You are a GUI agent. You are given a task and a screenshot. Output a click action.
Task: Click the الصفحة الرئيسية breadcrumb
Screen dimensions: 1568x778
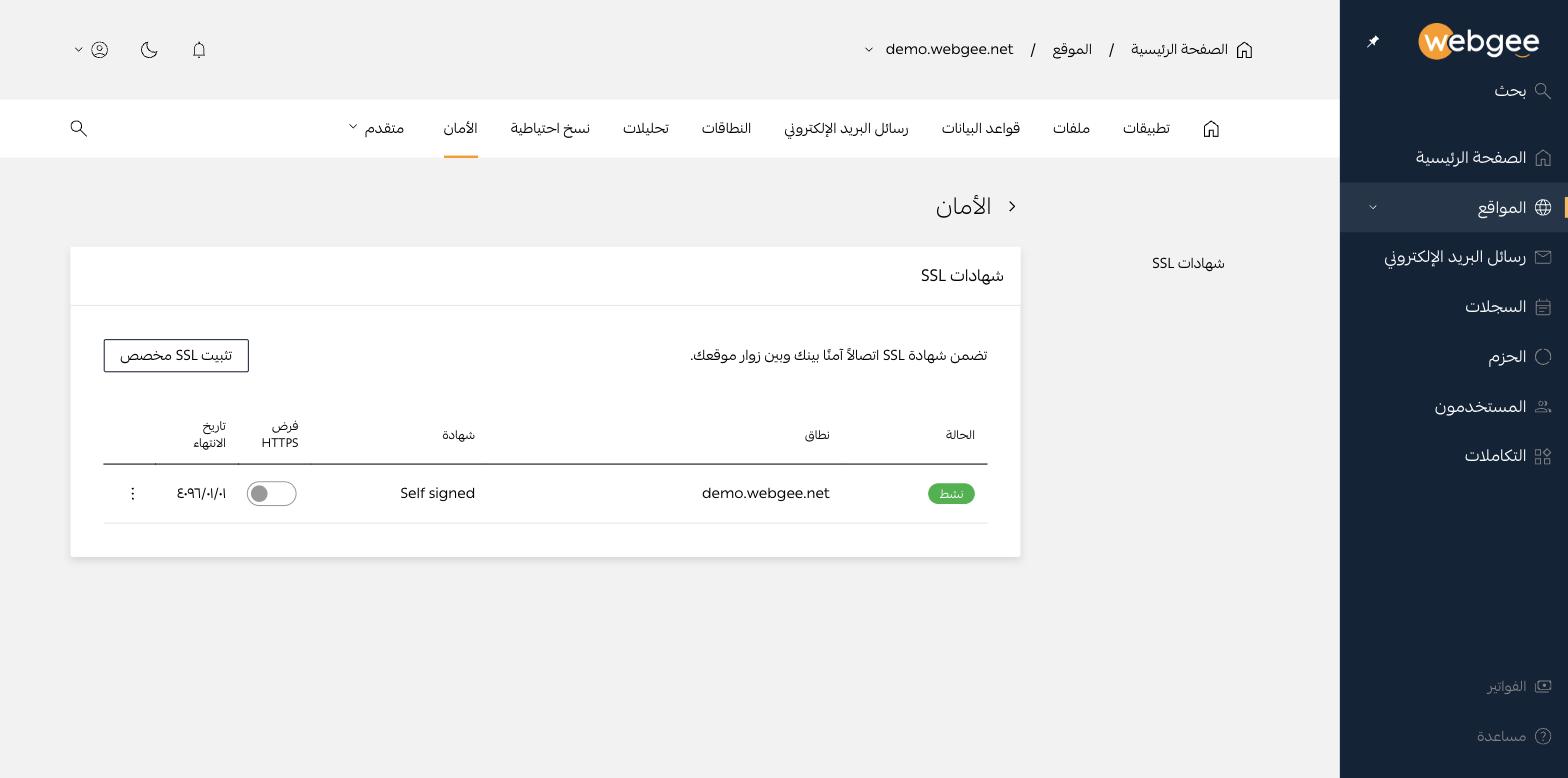1191,49
